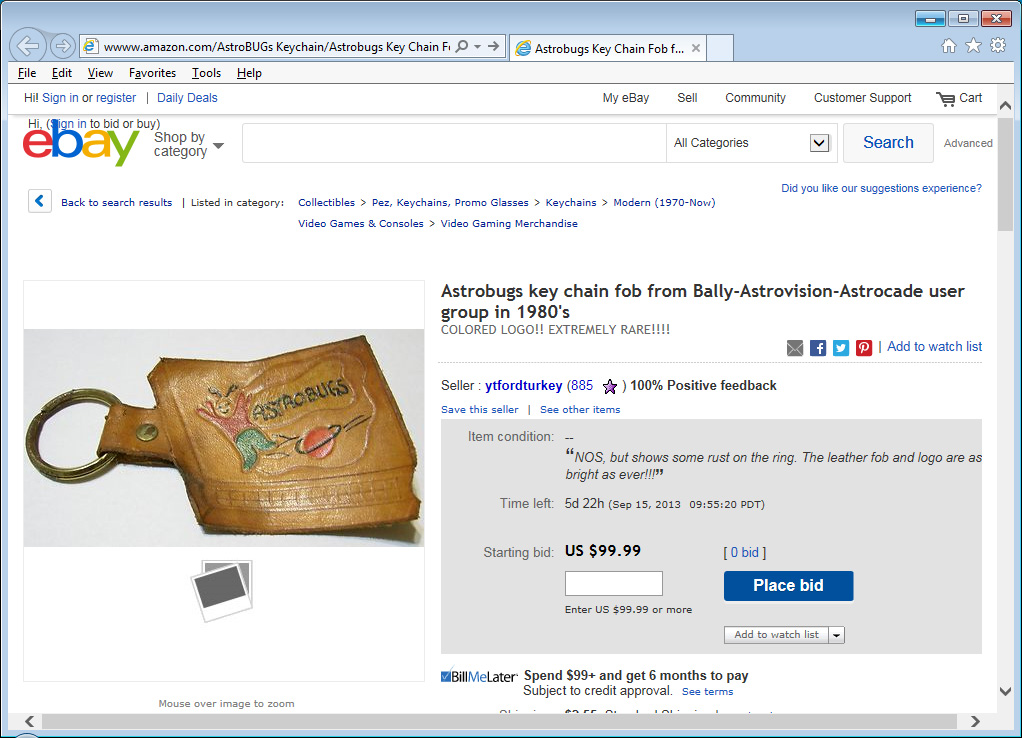Image resolution: width=1022 pixels, height=738 pixels.
Task: Click the Astrobugs keychain product photo
Action: (x=223, y=437)
